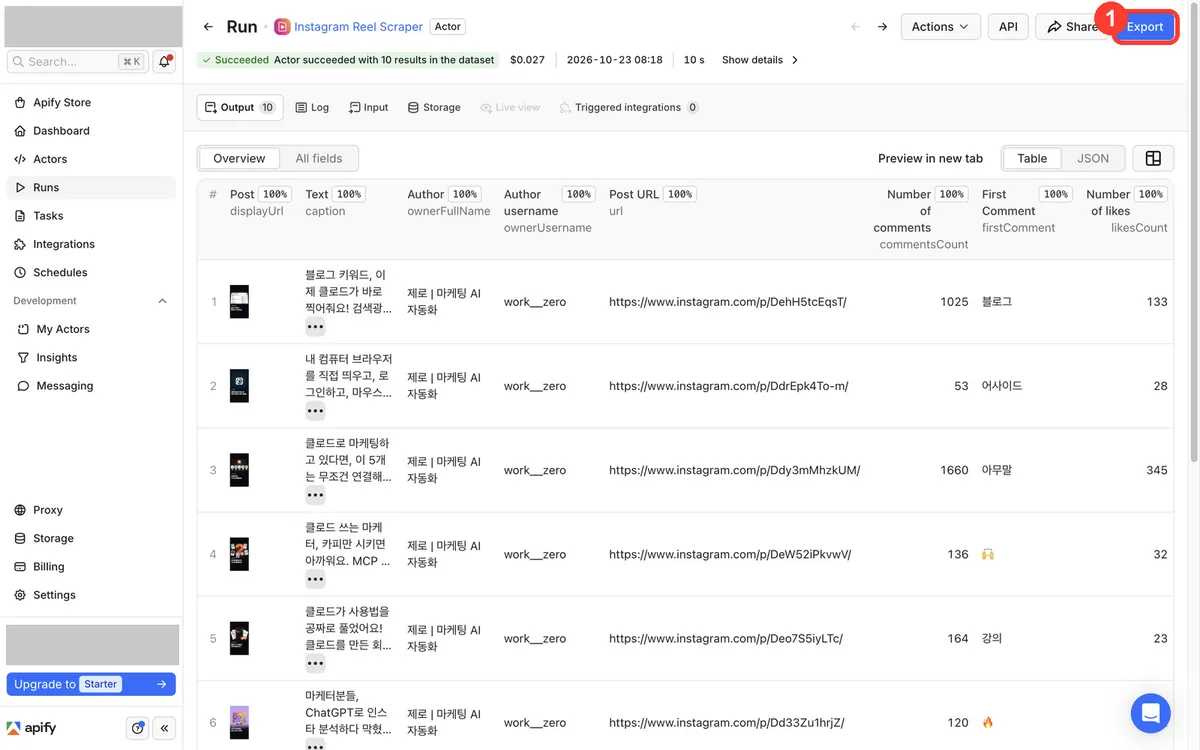Open the help question mark icon
This screenshot has height=750, width=1200.
[x=138, y=728]
